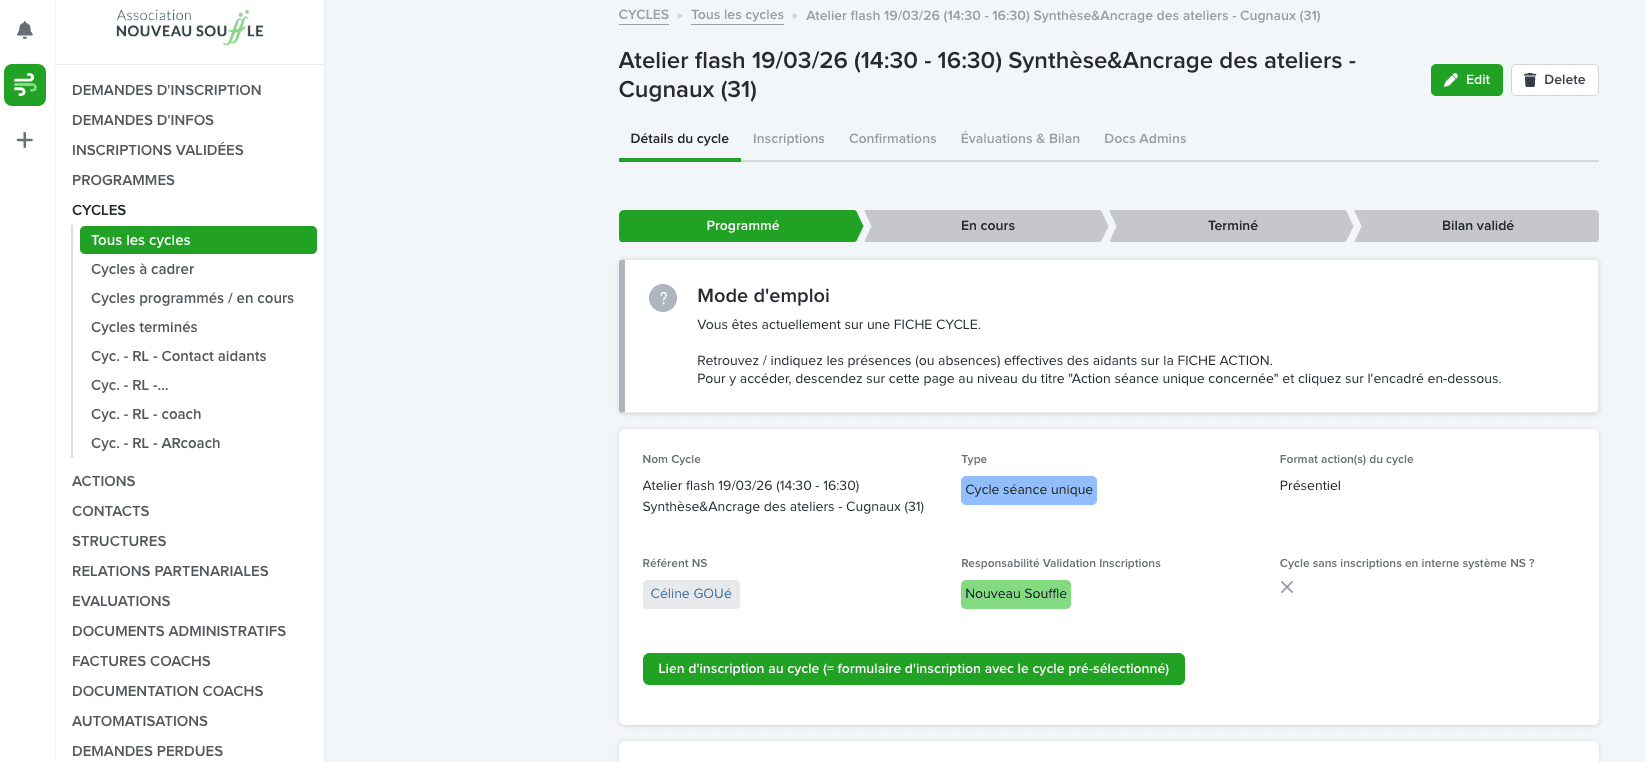The image size is (1646, 762).
Task: Click the Edit pencil button
Action: click(x=1466, y=80)
